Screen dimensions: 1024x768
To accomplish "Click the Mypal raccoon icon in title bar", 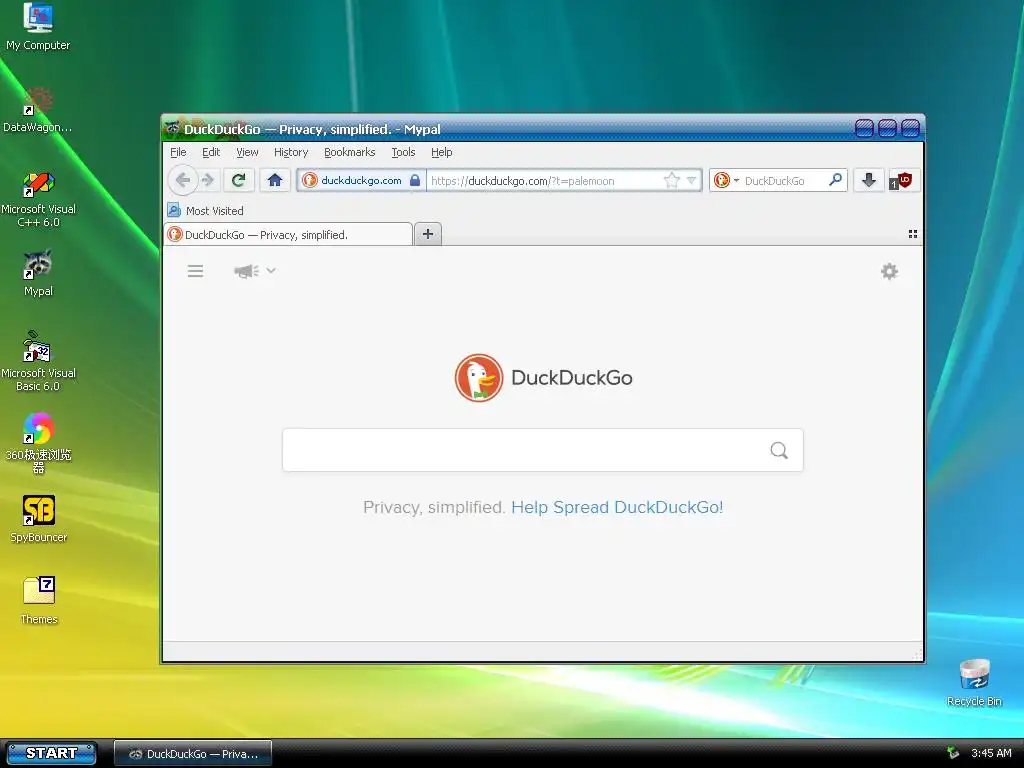I will (172, 128).
